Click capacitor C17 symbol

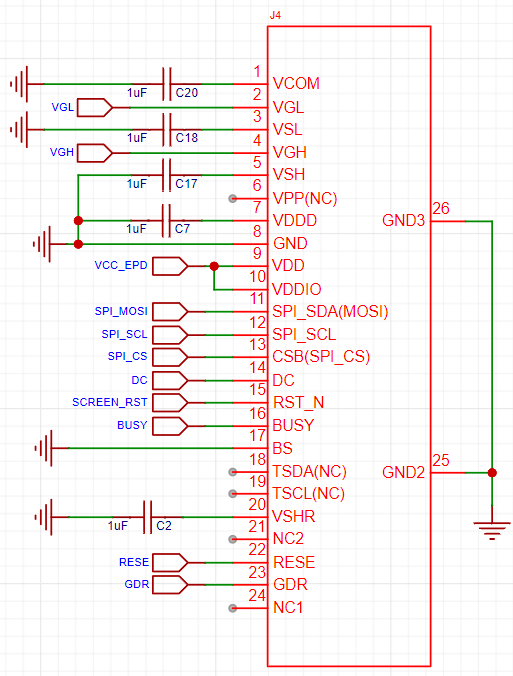(x=166, y=175)
